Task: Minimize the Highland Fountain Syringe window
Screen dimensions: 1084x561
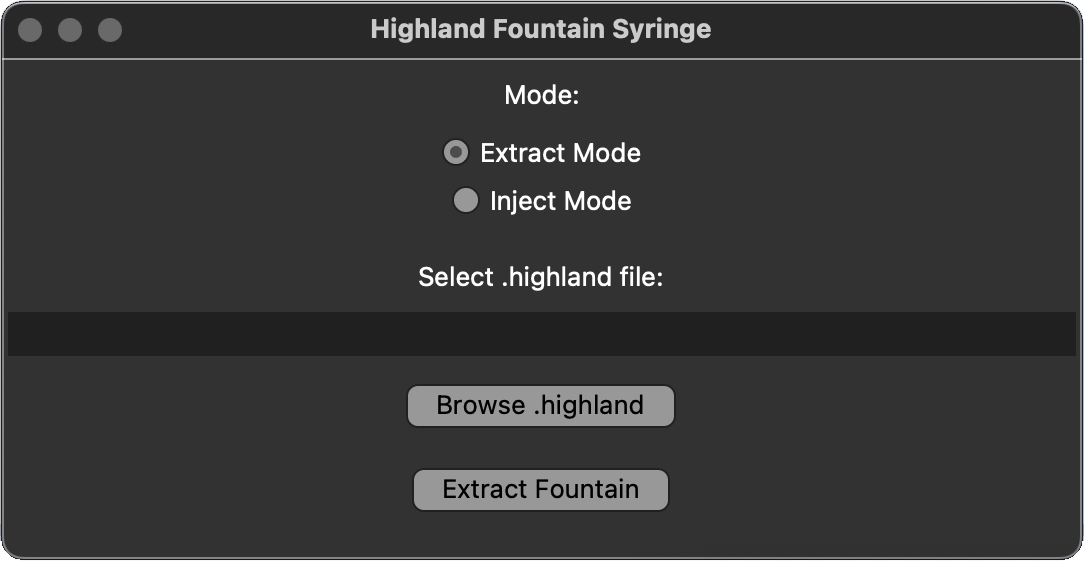Action: point(70,30)
